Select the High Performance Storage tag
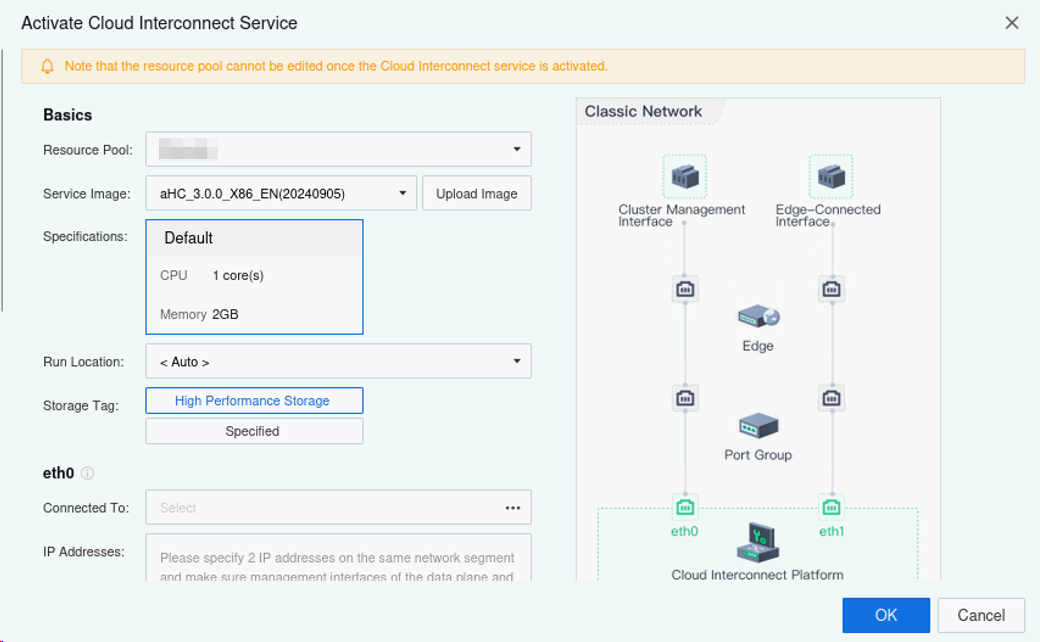This screenshot has width=1040, height=642. (x=254, y=400)
